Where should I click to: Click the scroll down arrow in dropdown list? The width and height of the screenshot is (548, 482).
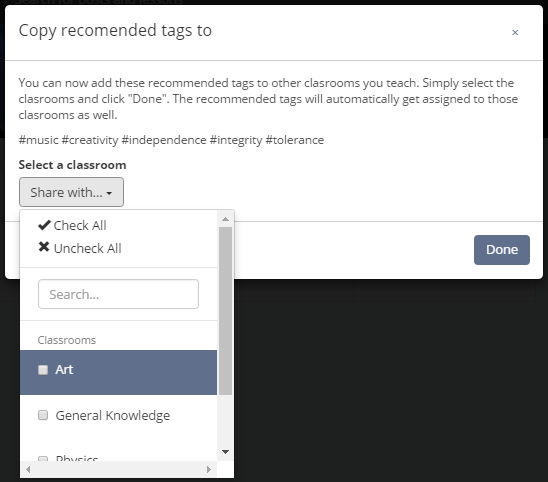pos(225,452)
